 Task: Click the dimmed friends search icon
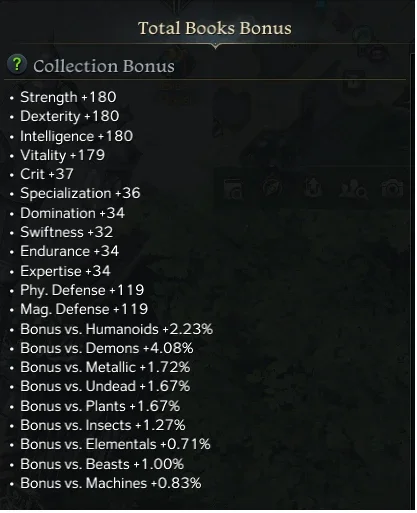353,189
